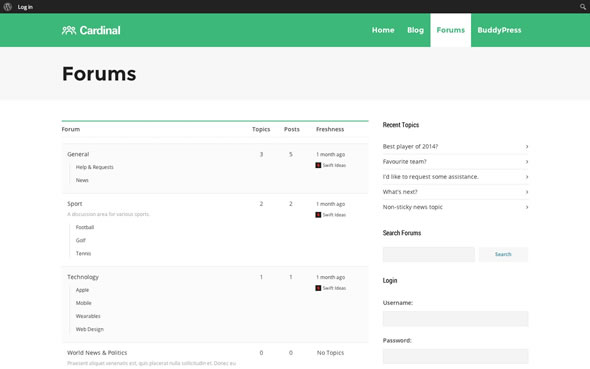Open the Football subforum
Image resolution: width=590 pixels, height=369 pixels.
point(85,227)
